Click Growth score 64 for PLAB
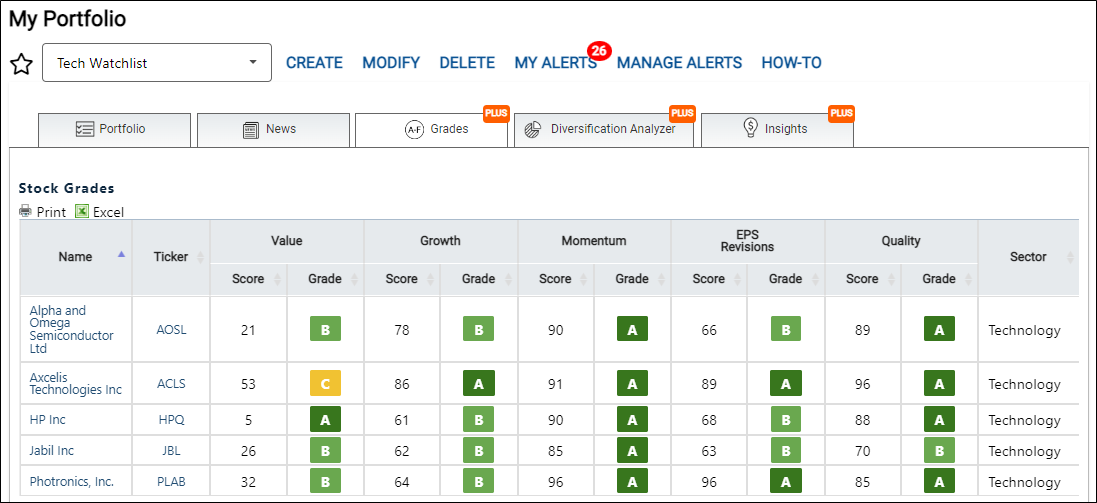Image resolution: width=1097 pixels, height=503 pixels. [x=402, y=481]
